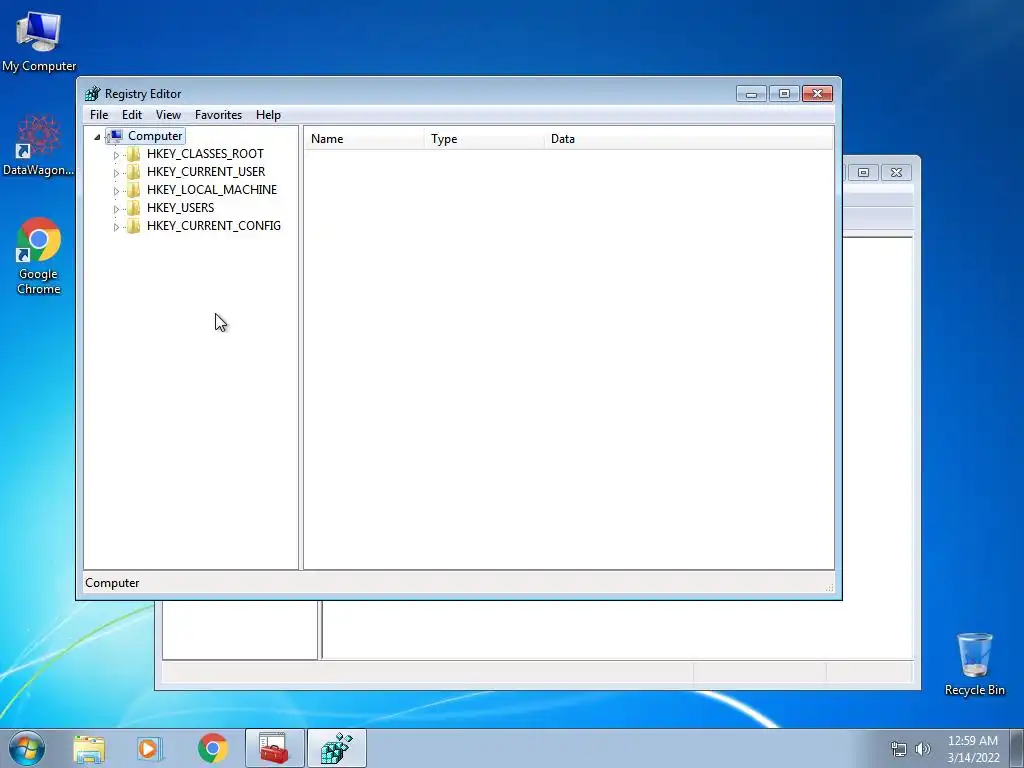This screenshot has height=768, width=1024.
Task: Click the HKEY_USERS folder icon
Action: 133,208
